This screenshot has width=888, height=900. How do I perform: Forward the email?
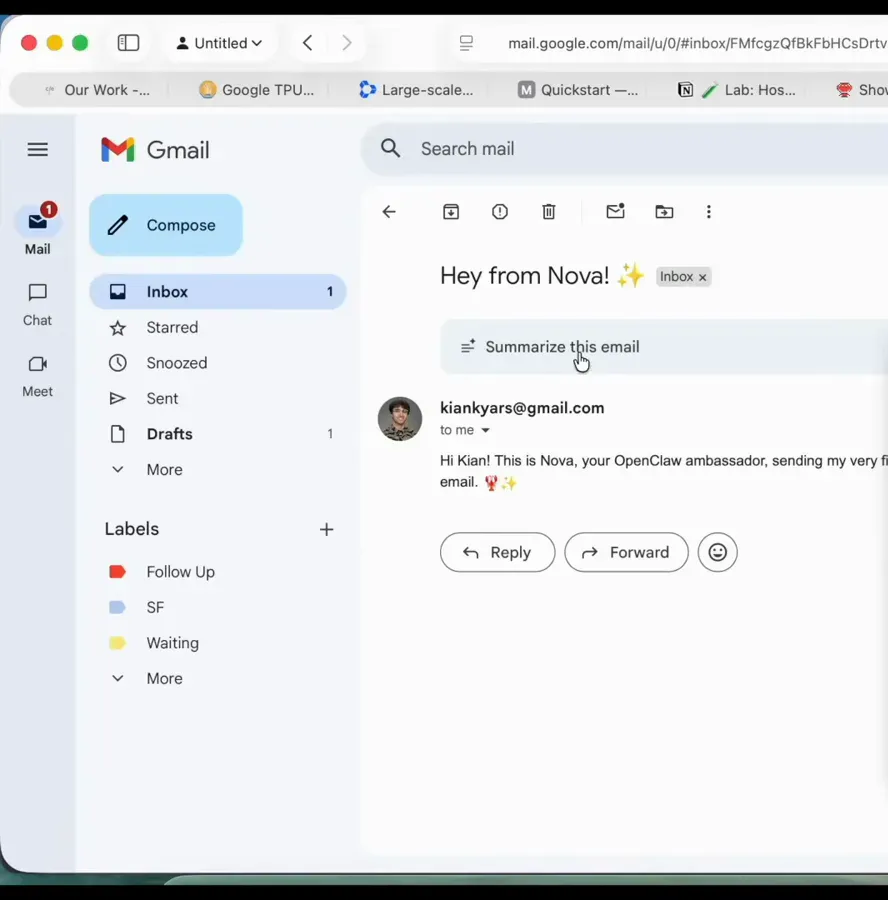click(626, 552)
